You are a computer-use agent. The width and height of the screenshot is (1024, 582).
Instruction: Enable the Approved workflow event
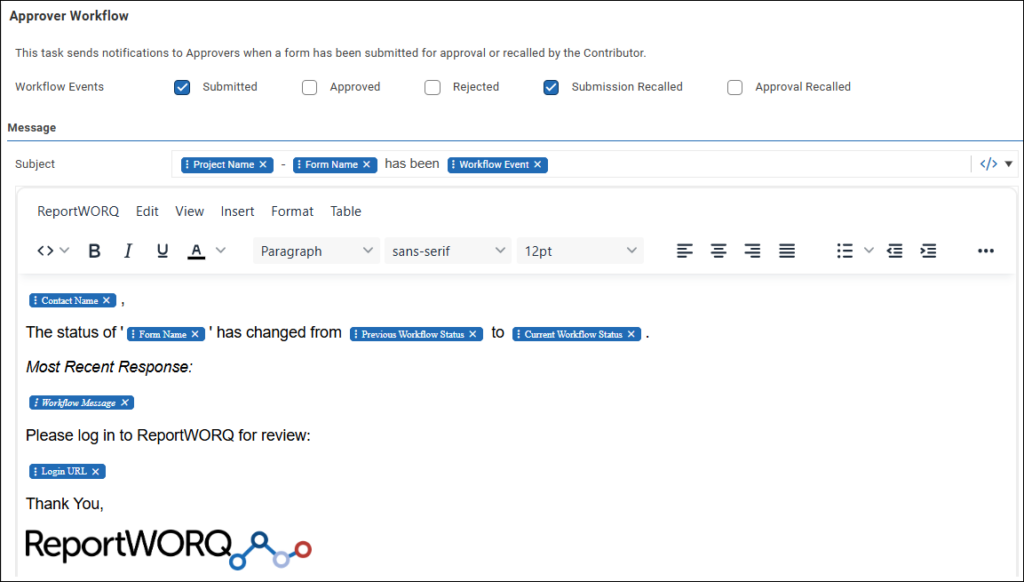(x=310, y=87)
